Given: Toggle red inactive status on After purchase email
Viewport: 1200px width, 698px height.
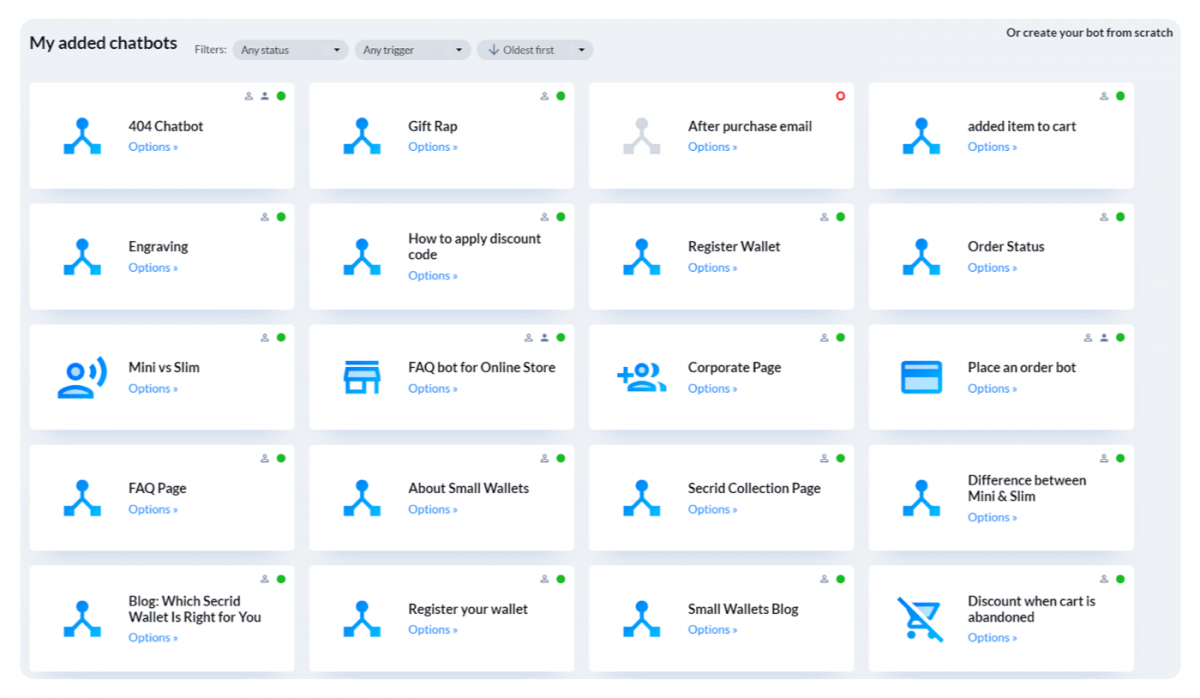Looking at the screenshot, I should point(840,96).
